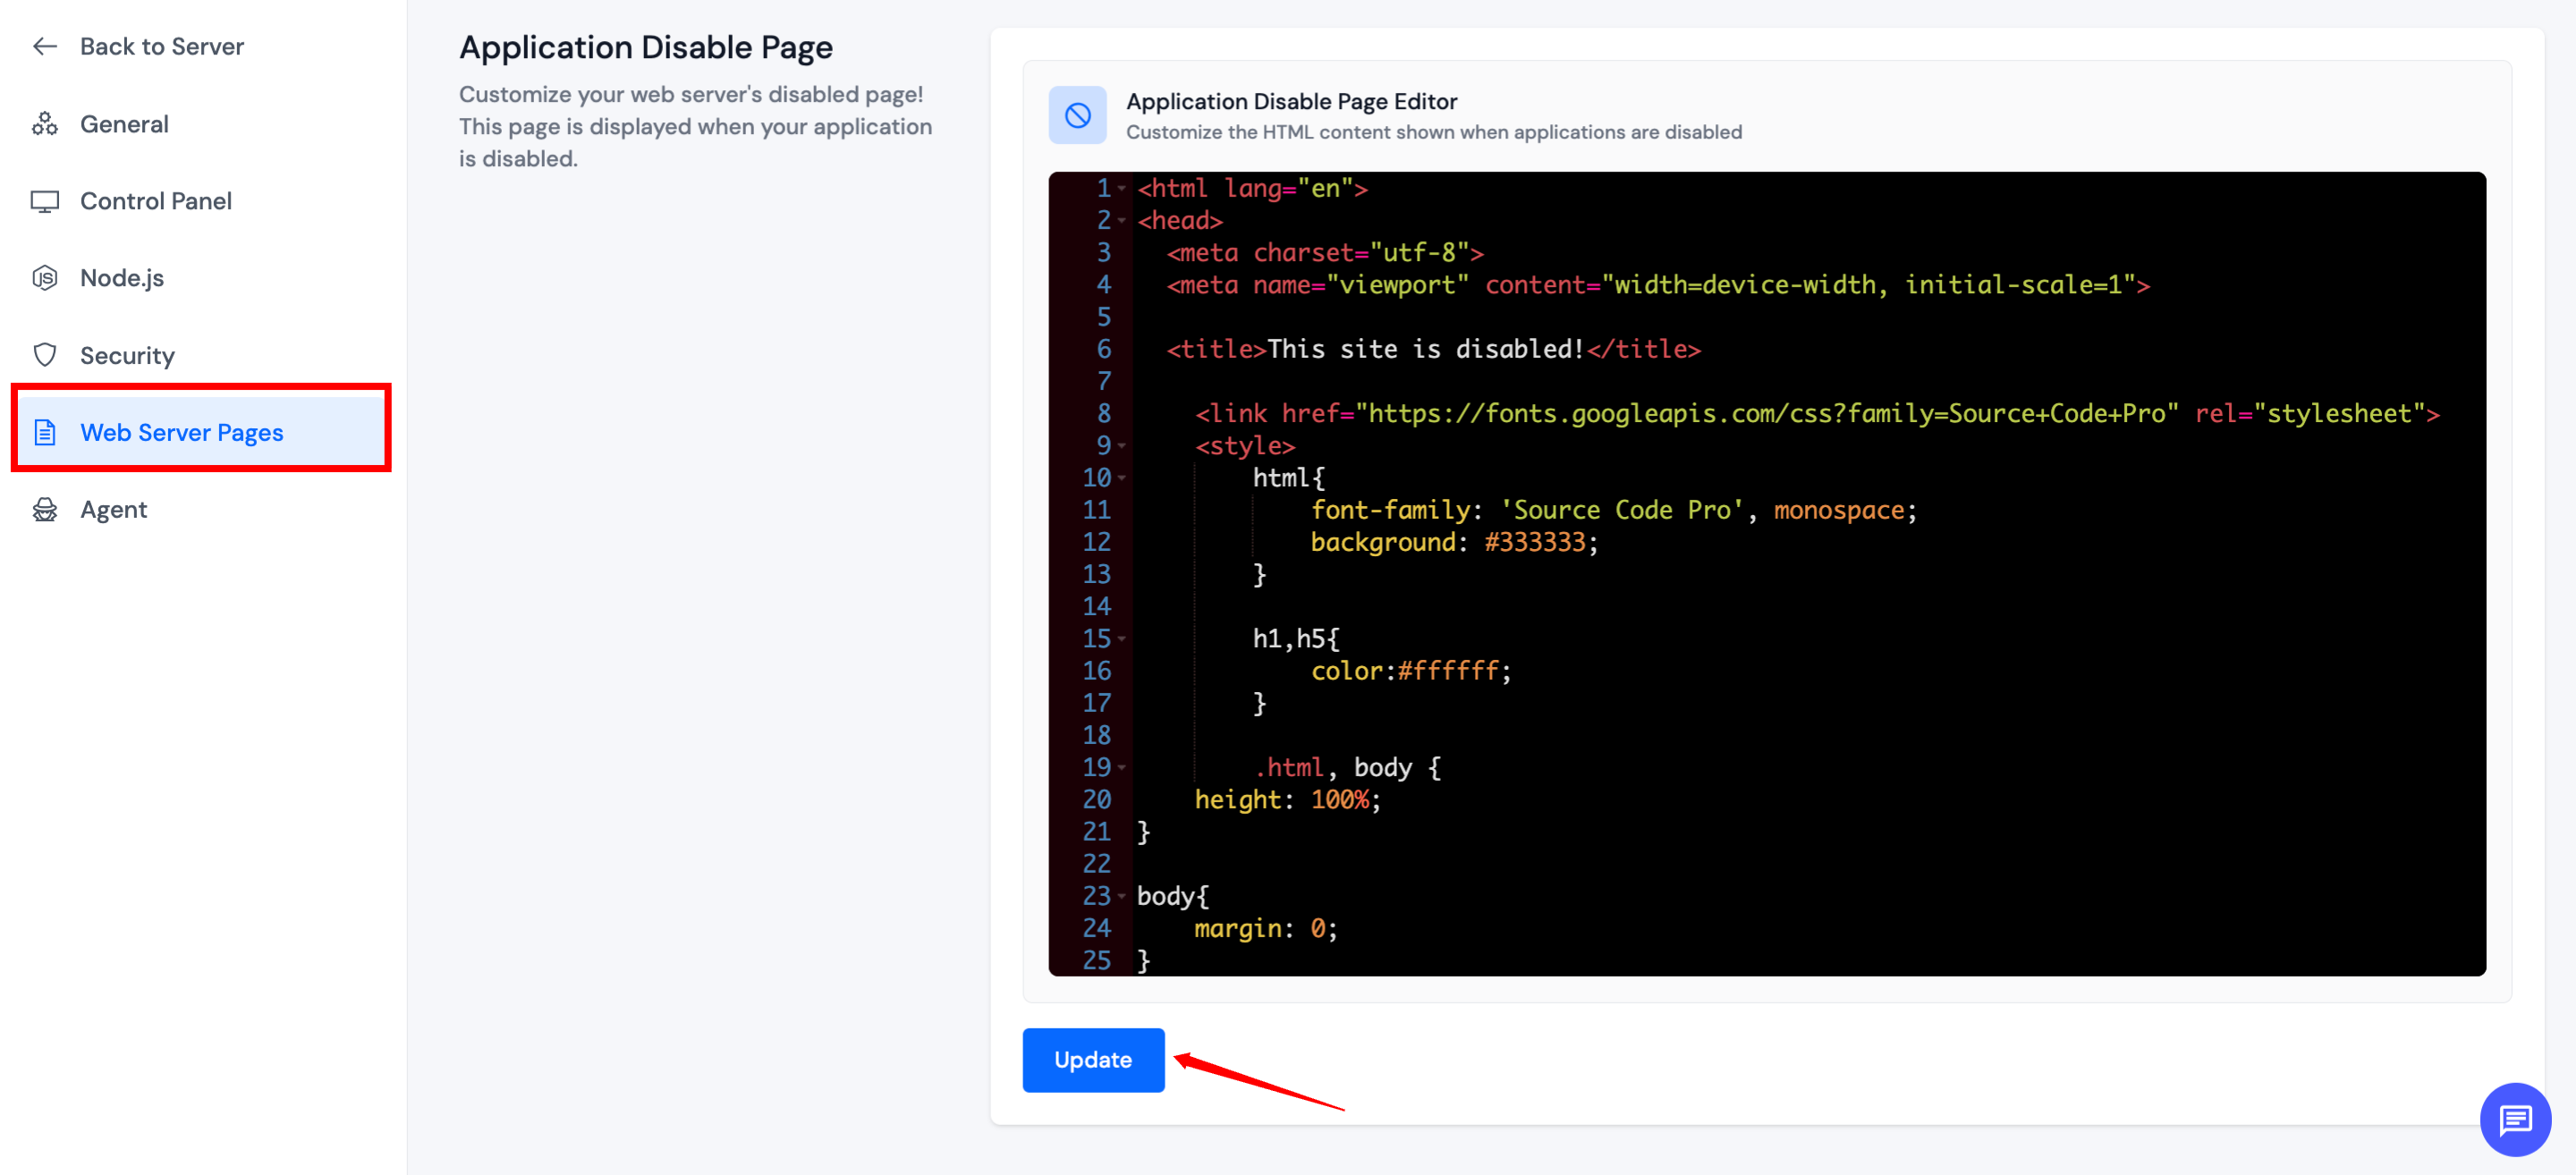The height and width of the screenshot is (1175, 2576).
Task: Click the title text on line 6 of the editor
Action: 1424,349
